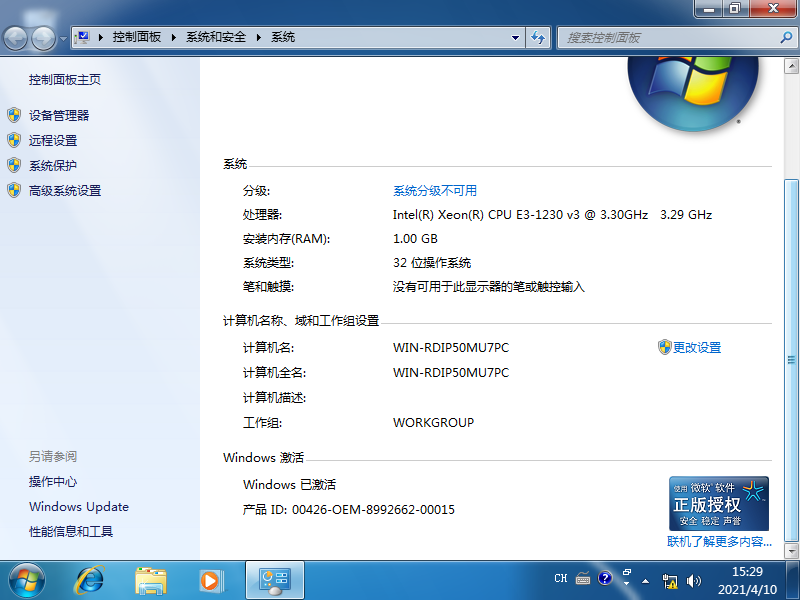Click the back navigation arrow button
Image resolution: width=800 pixels, height=600 pixels.
tap(16, 38)
